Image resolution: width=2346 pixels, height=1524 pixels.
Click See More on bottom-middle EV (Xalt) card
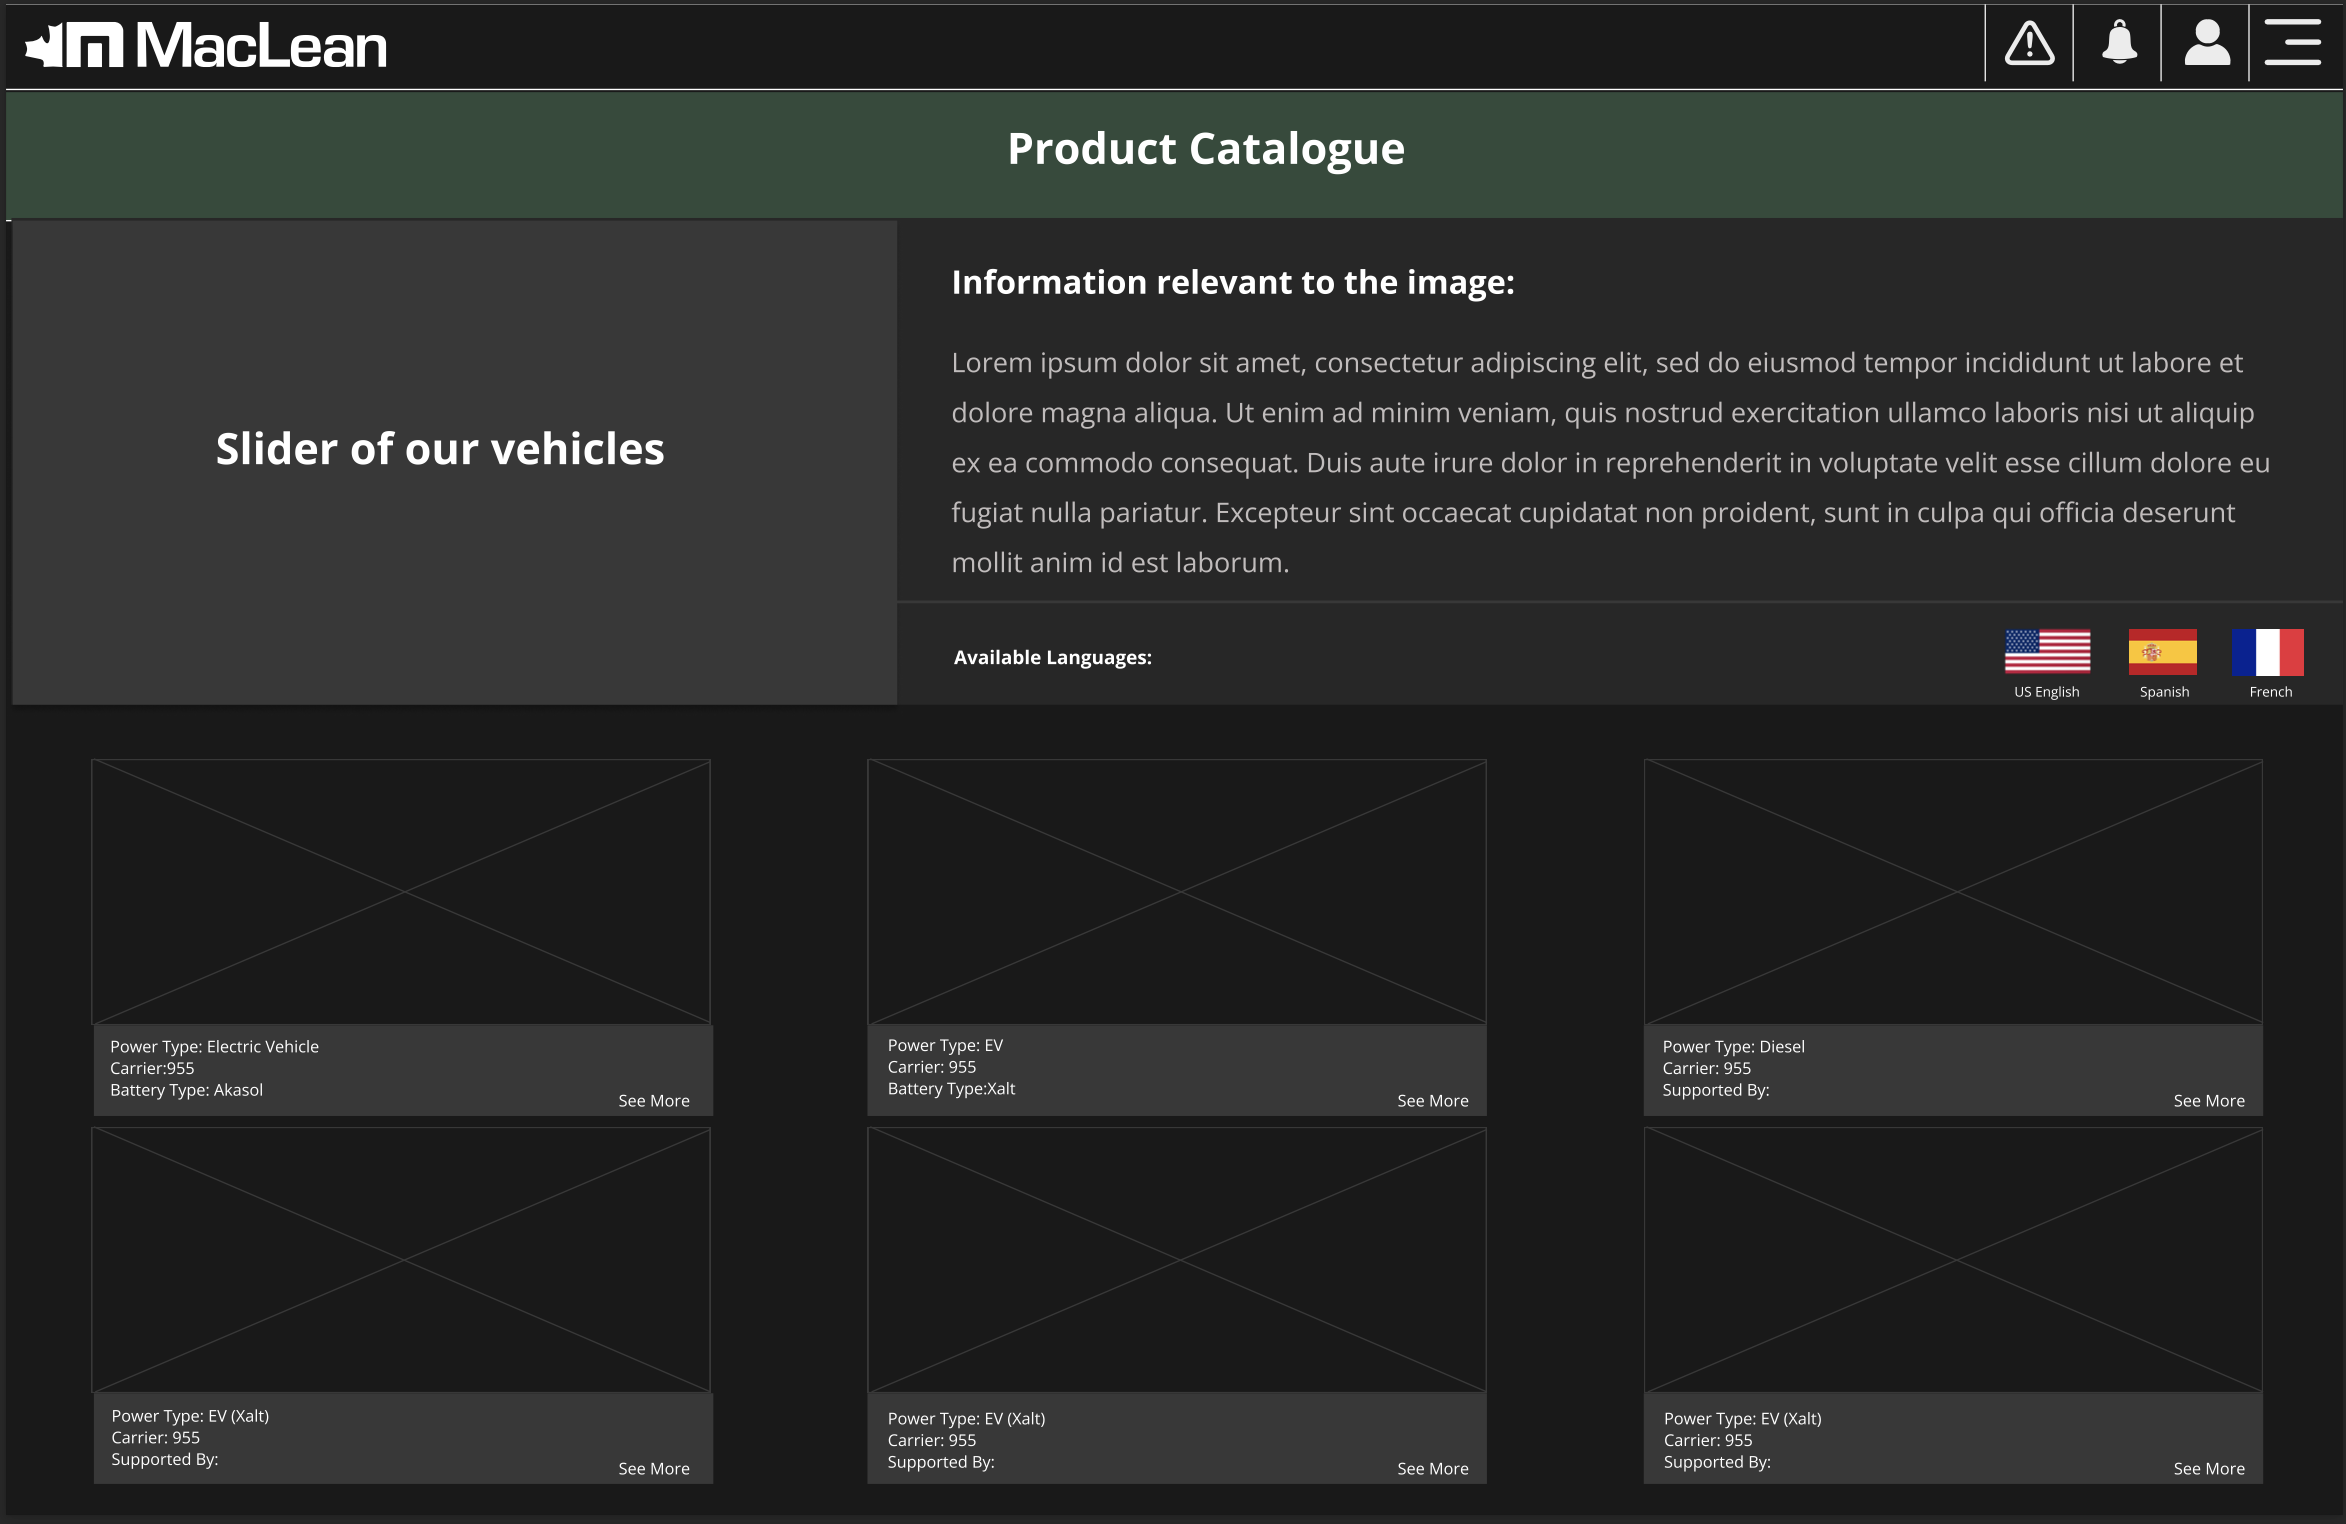click(1432, 1468)
